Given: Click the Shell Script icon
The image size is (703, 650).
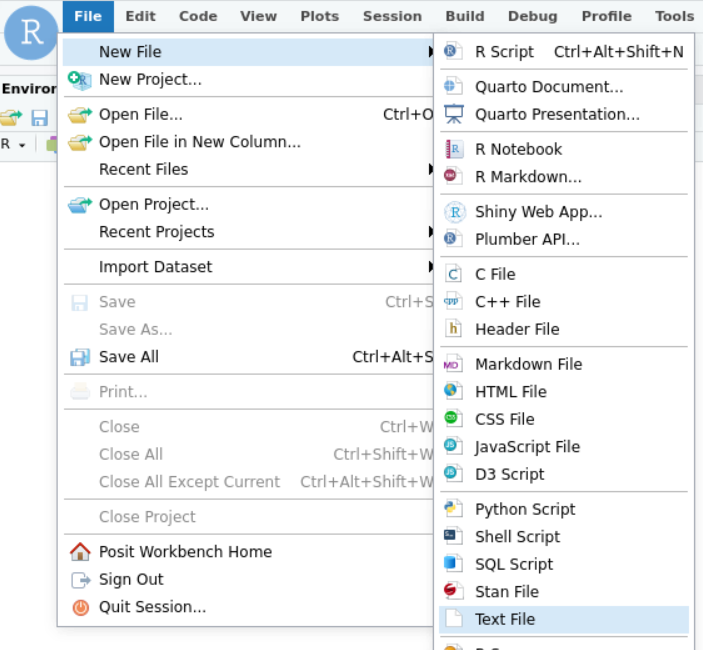Looking at the screenshot, I should point(453,536).
